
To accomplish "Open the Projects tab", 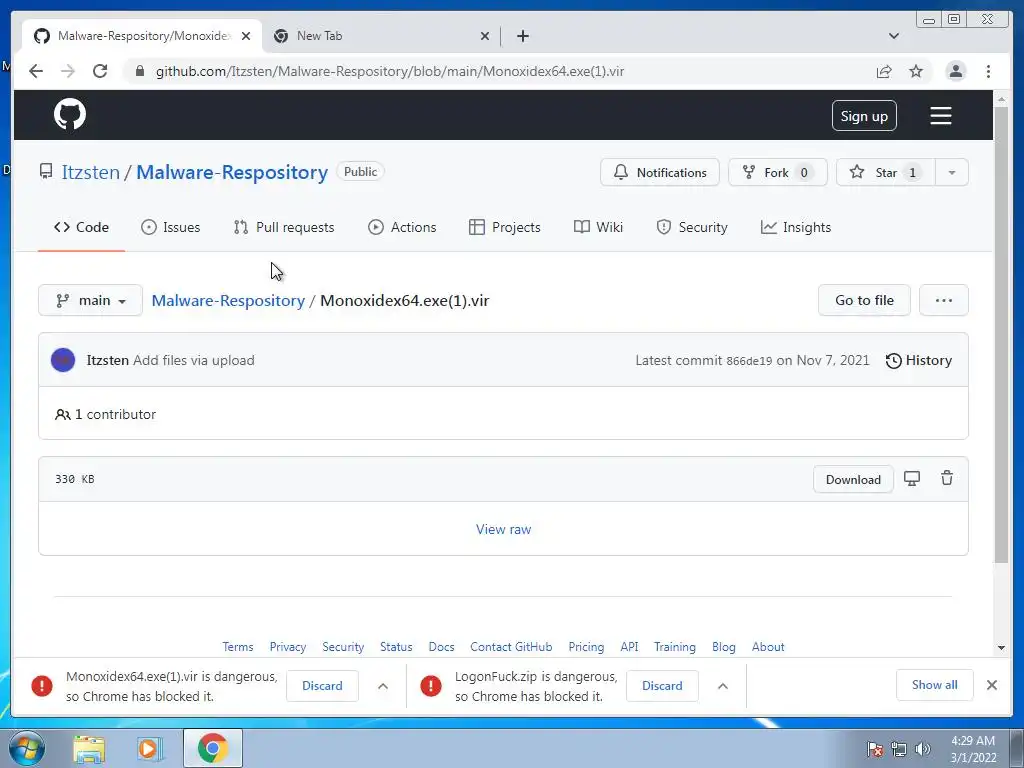I will (x=505, y=227).
